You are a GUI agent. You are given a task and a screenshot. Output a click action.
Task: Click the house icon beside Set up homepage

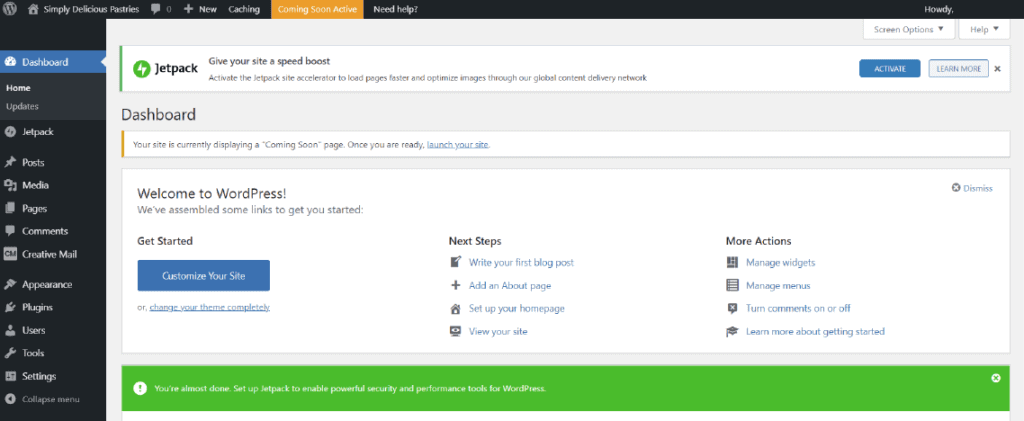[x=456, y=308]
